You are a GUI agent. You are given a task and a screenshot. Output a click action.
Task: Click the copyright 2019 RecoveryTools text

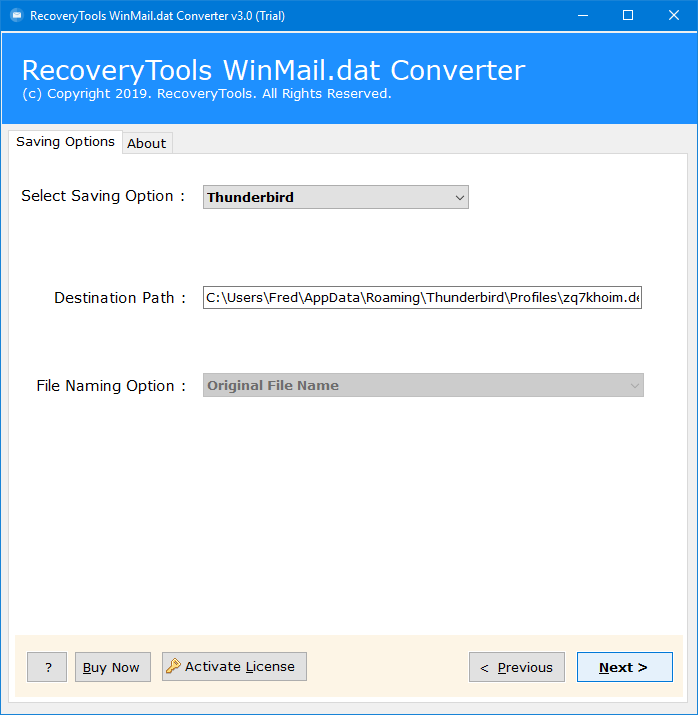(x=207, y=94)
